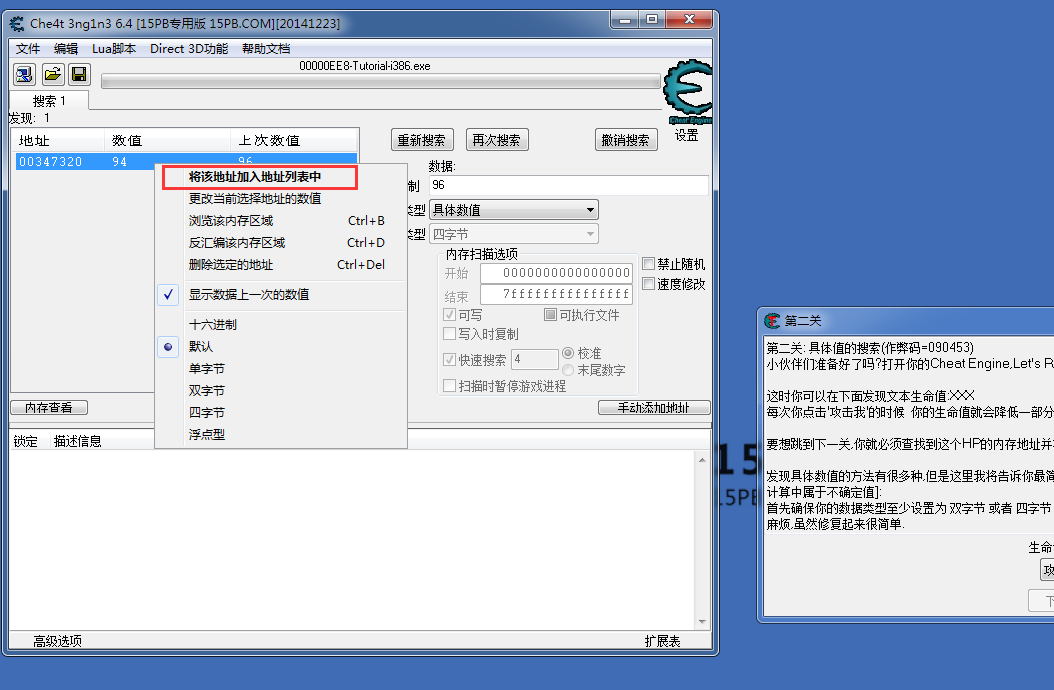
Task: Select 浮点型 in context menu
Action: pos(280,435)
